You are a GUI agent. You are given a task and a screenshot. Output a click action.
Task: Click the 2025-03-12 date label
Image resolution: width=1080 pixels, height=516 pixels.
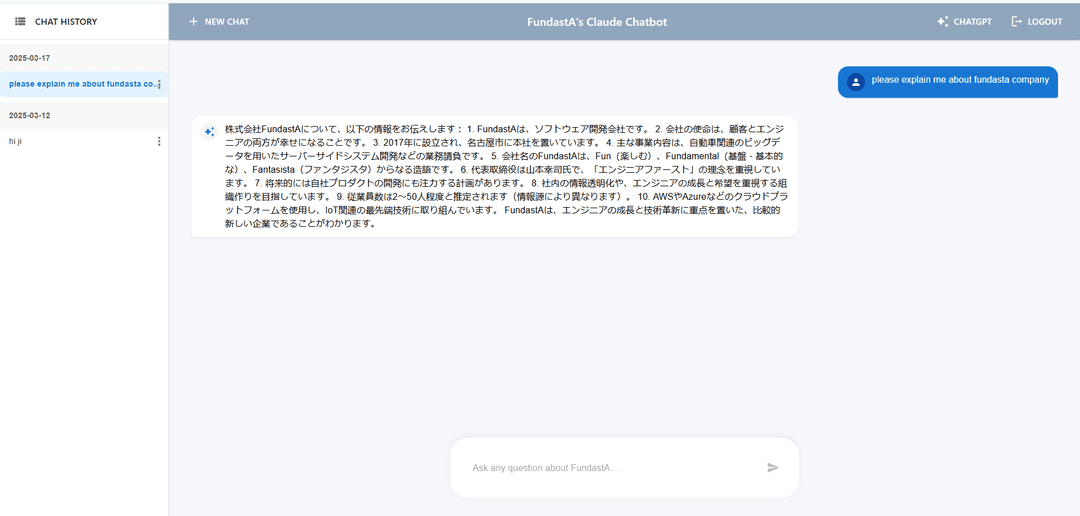click(30, 115)
